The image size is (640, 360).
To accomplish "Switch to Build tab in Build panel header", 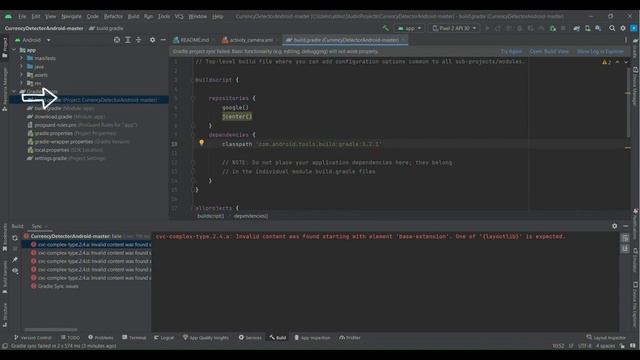I will click(x=17, y=226).
